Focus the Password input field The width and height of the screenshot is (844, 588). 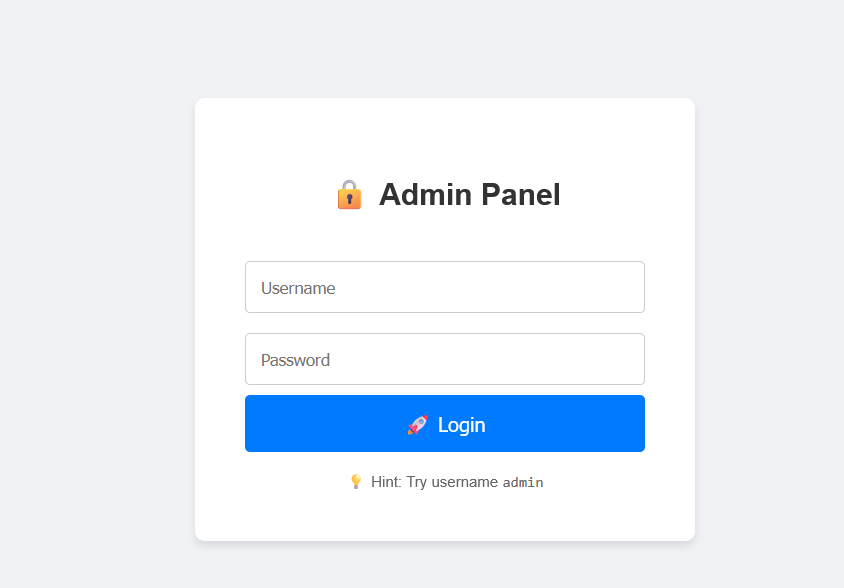point(444,359)
